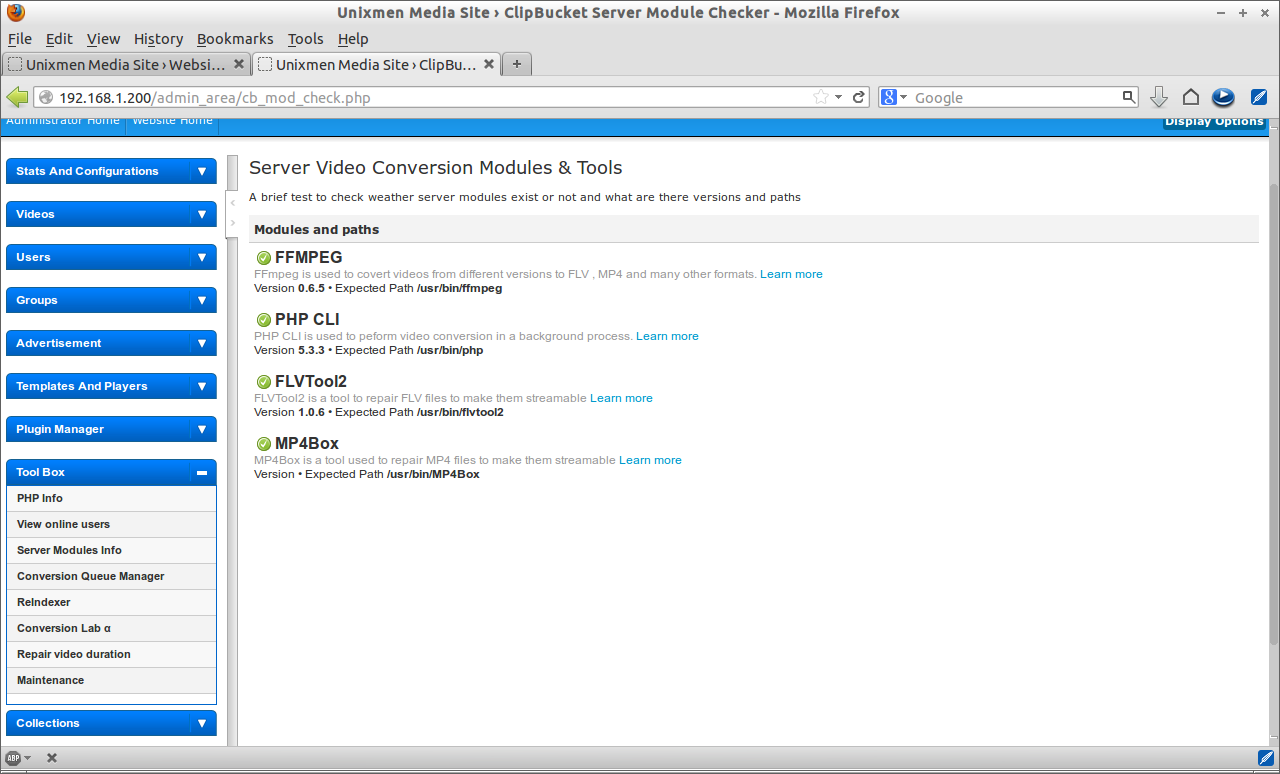
Task: Open the Edit menu
Action: tap(59, 39)
